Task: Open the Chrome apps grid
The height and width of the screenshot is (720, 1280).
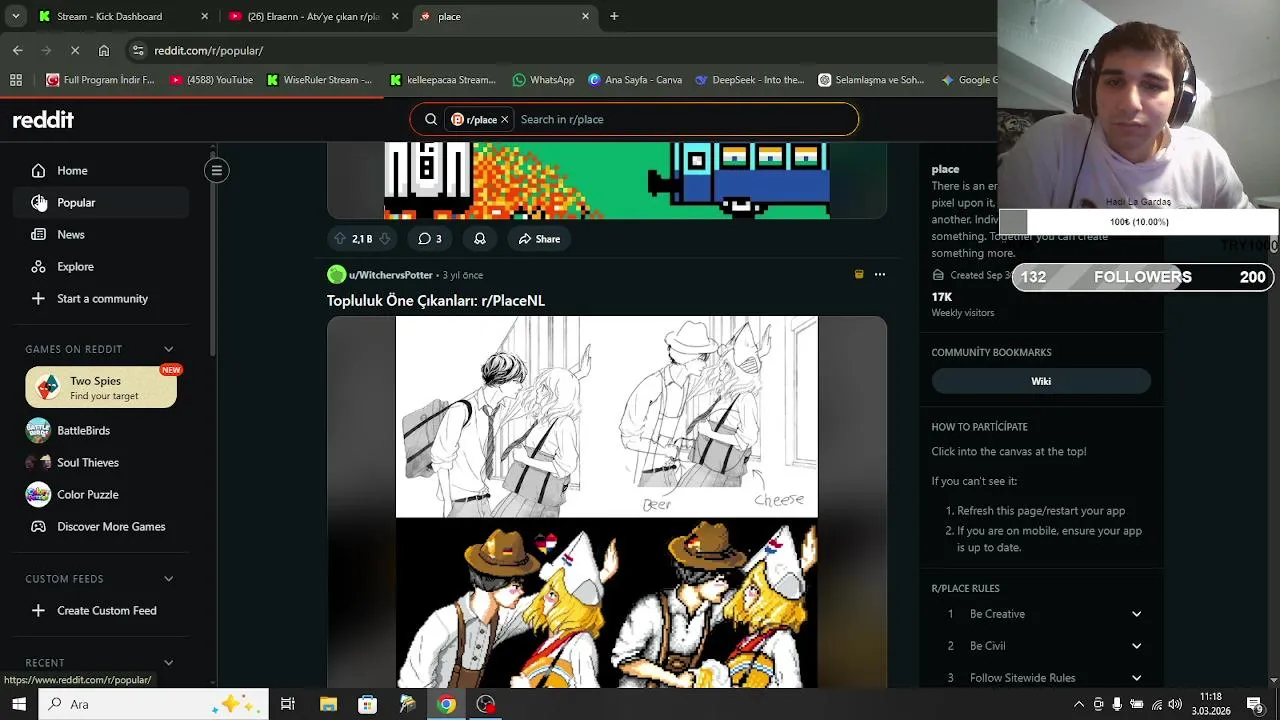Action: pyautogui.click(x=15, y=80)
